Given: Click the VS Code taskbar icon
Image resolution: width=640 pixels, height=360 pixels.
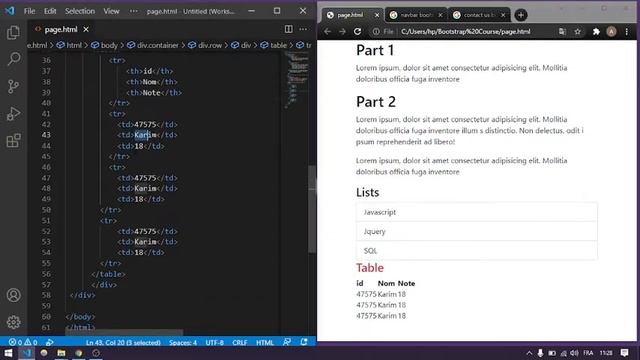Looking at the screenshot, I should coord(27,353).
